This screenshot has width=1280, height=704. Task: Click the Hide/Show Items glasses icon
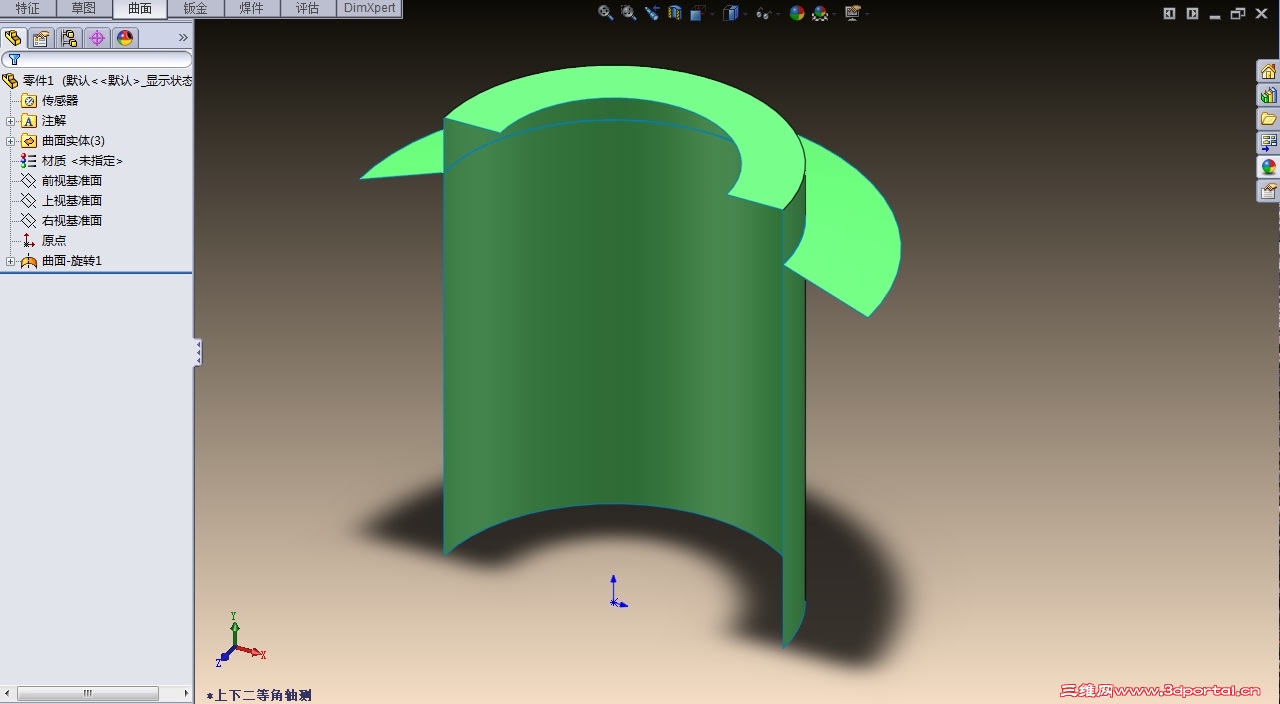pyautogui.click(x=763, y=13)
